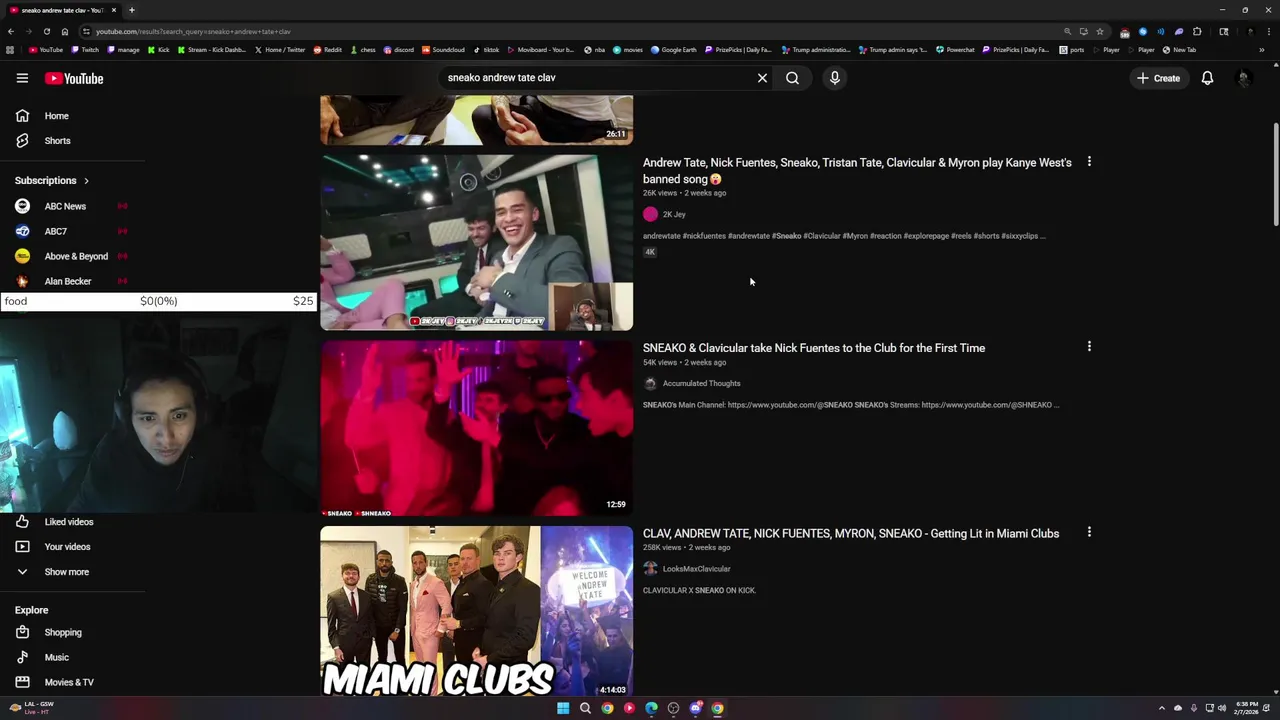Viewport: 1280px width, 720px height.
Task: Open the title SNEAKO & Clavicular take Nick Fuentes
Action: [x=814, y=348]
